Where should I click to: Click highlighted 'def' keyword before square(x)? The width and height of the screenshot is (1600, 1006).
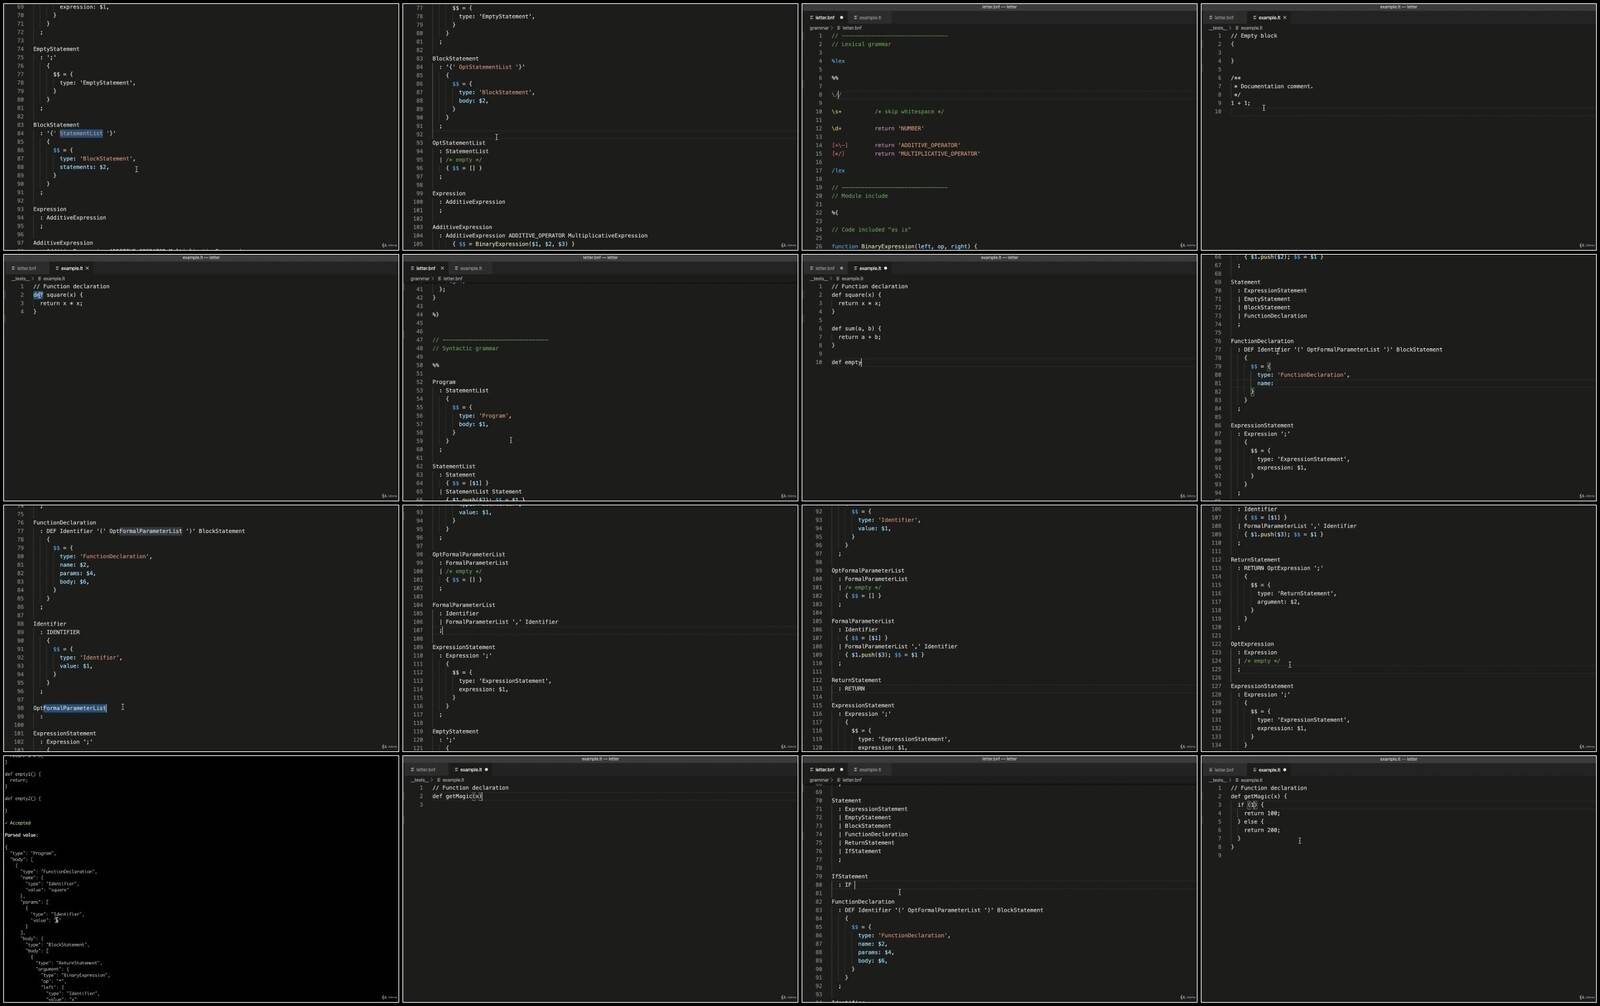click(x=38, y=295)
